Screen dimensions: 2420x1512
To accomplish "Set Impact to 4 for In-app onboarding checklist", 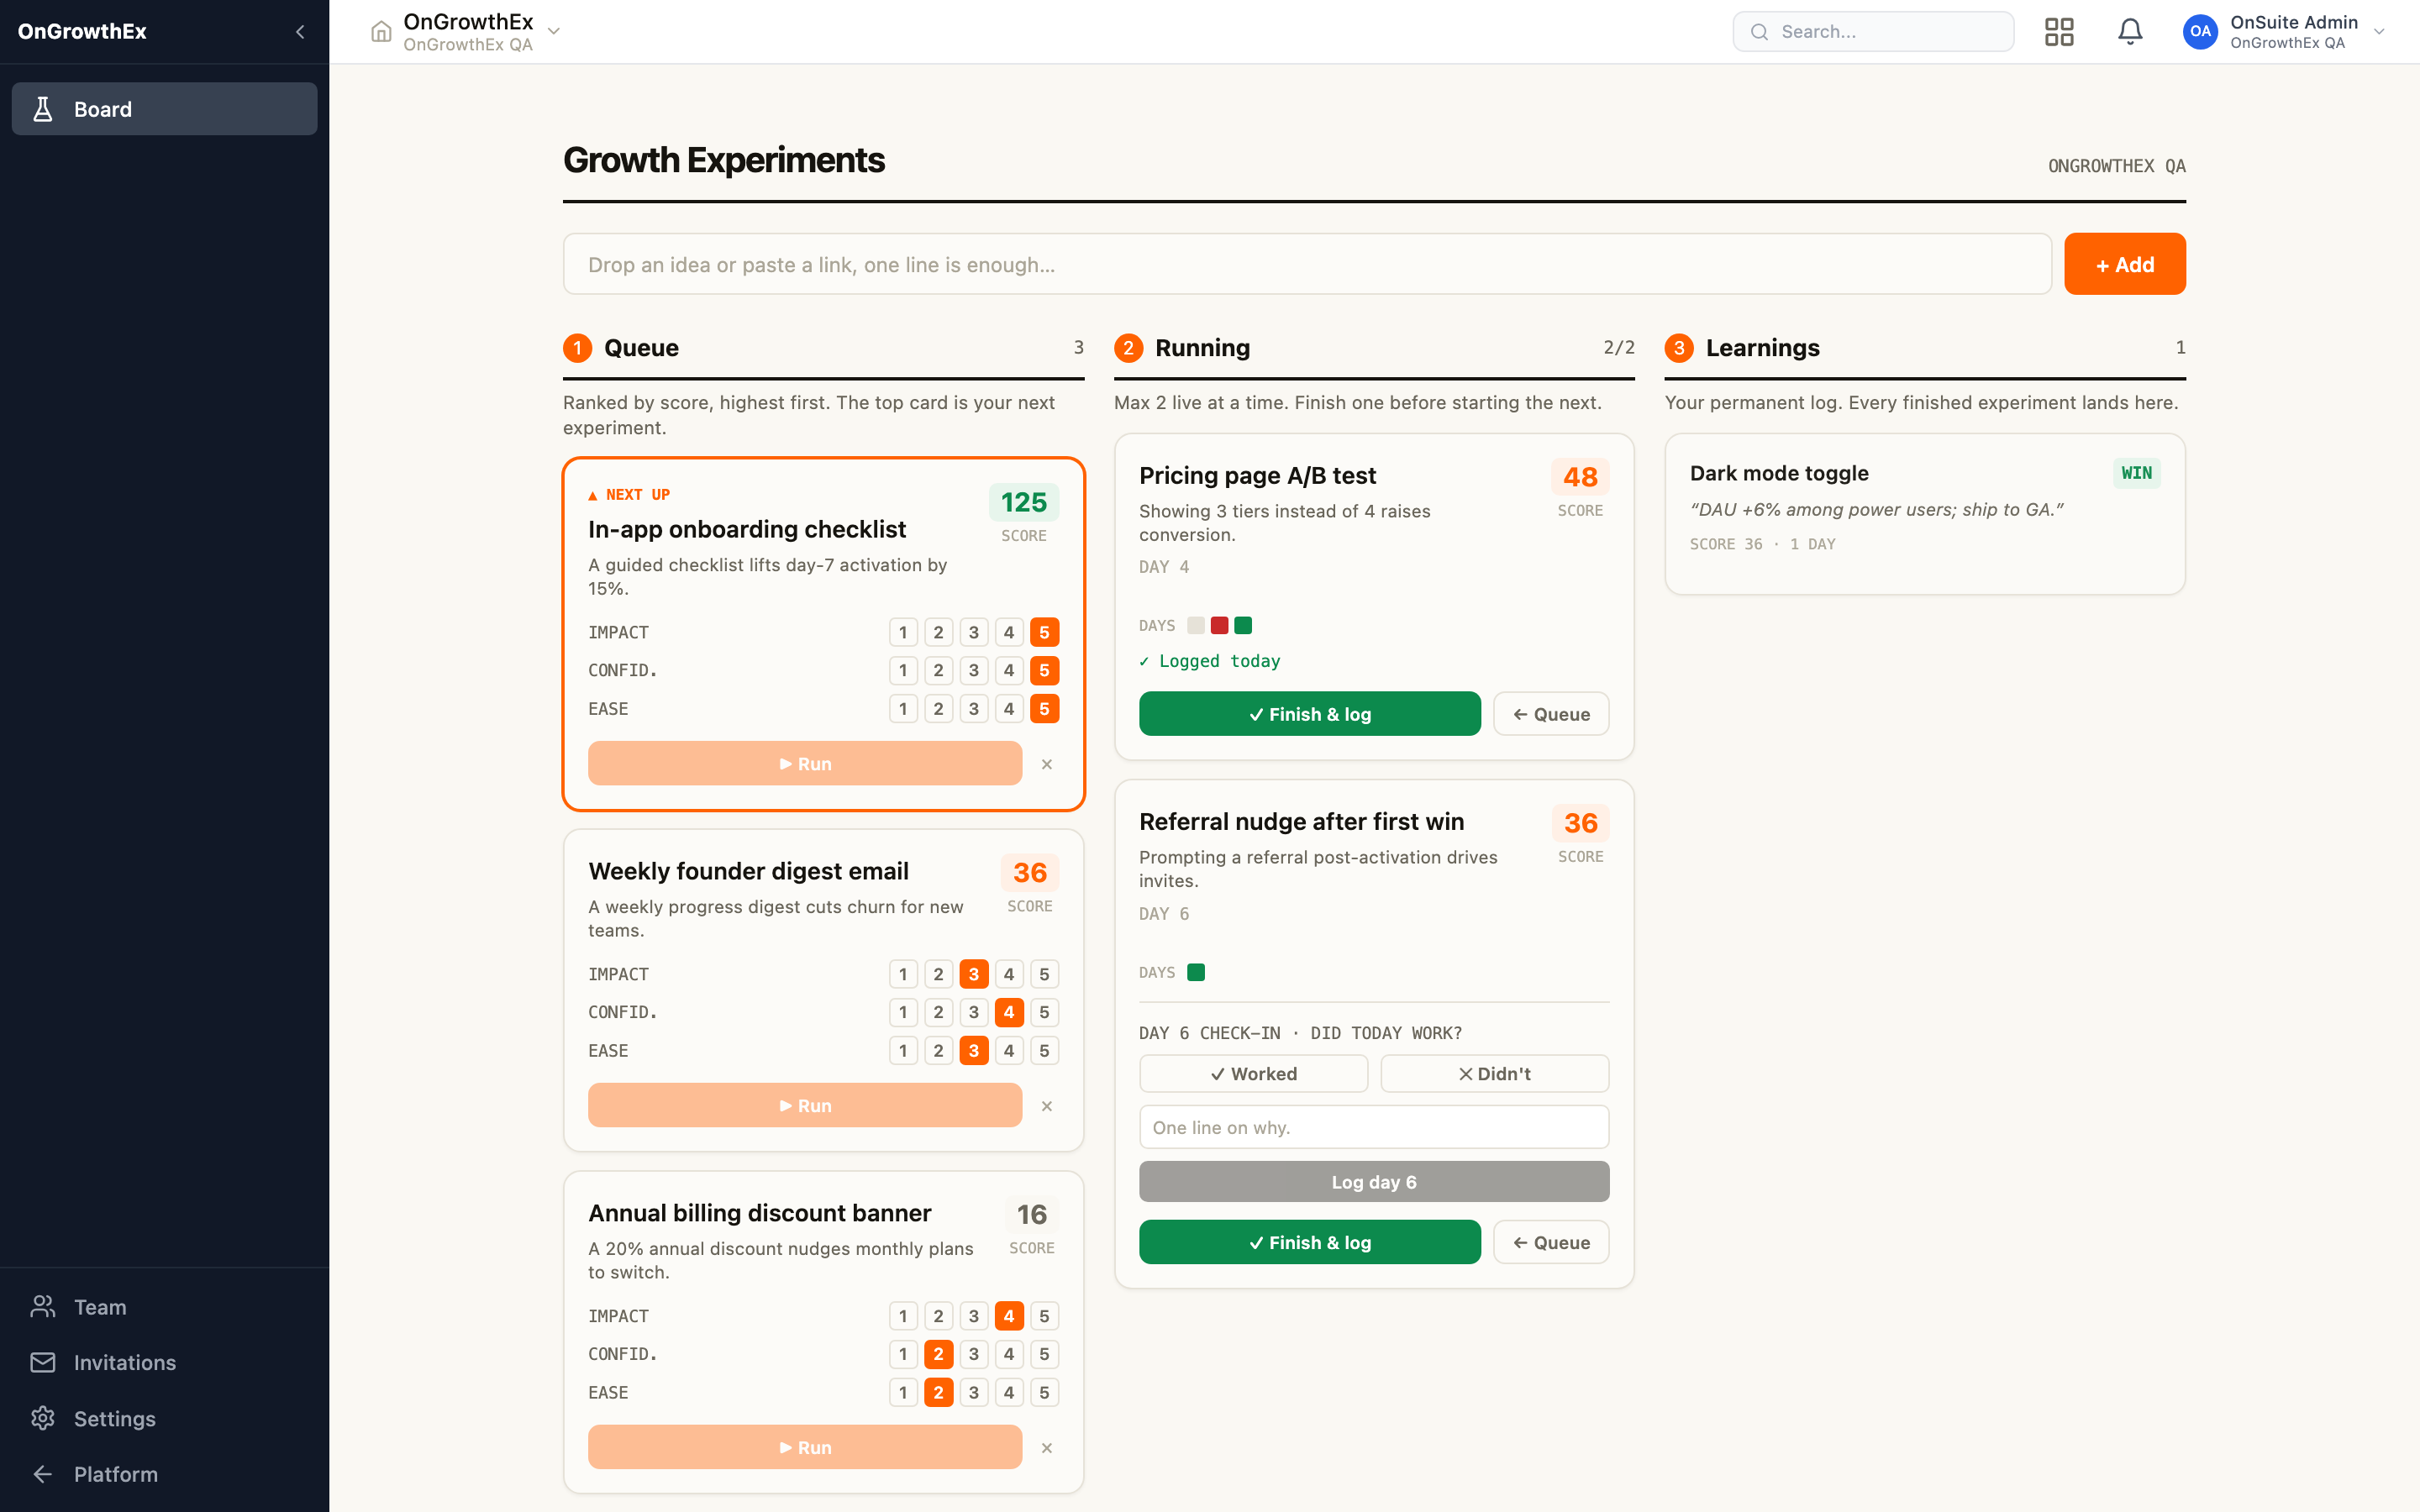I will point(1009,632).
